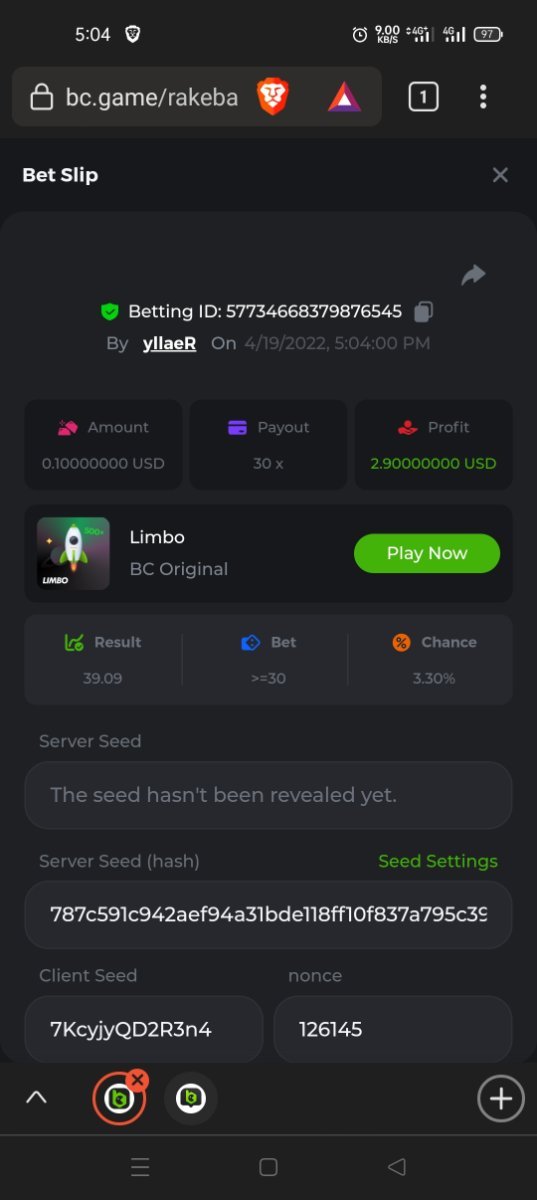Open the tab switcher showing 1
The image size is (537, 1200).
coord(423,97)
